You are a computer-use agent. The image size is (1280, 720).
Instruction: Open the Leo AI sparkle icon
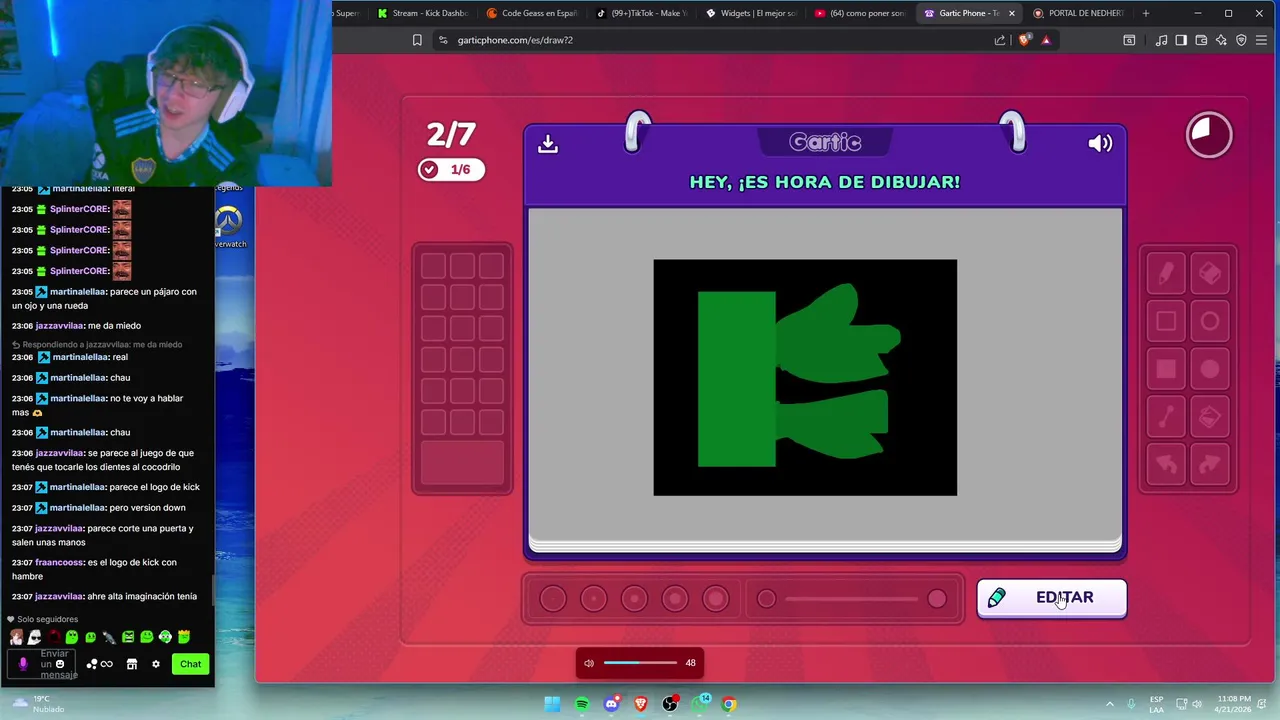[1221, 40]
